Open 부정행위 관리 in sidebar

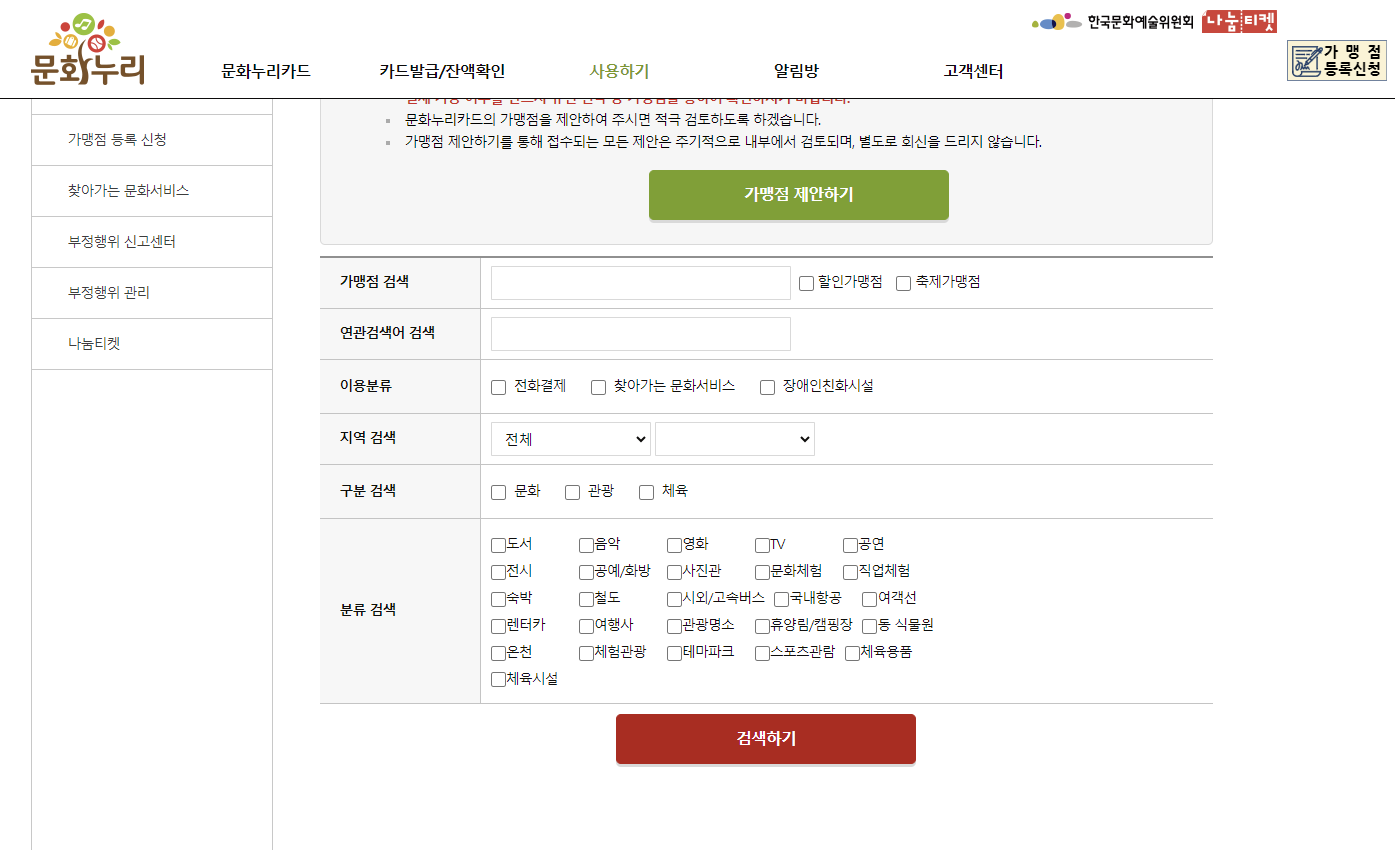(152, 293)
